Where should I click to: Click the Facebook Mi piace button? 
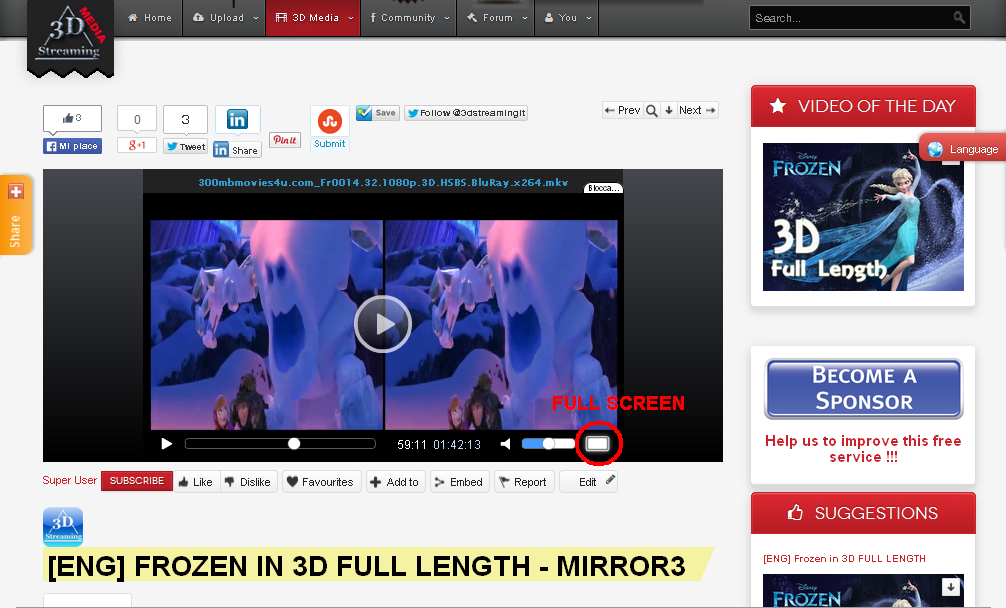click(x=72, y=146)
